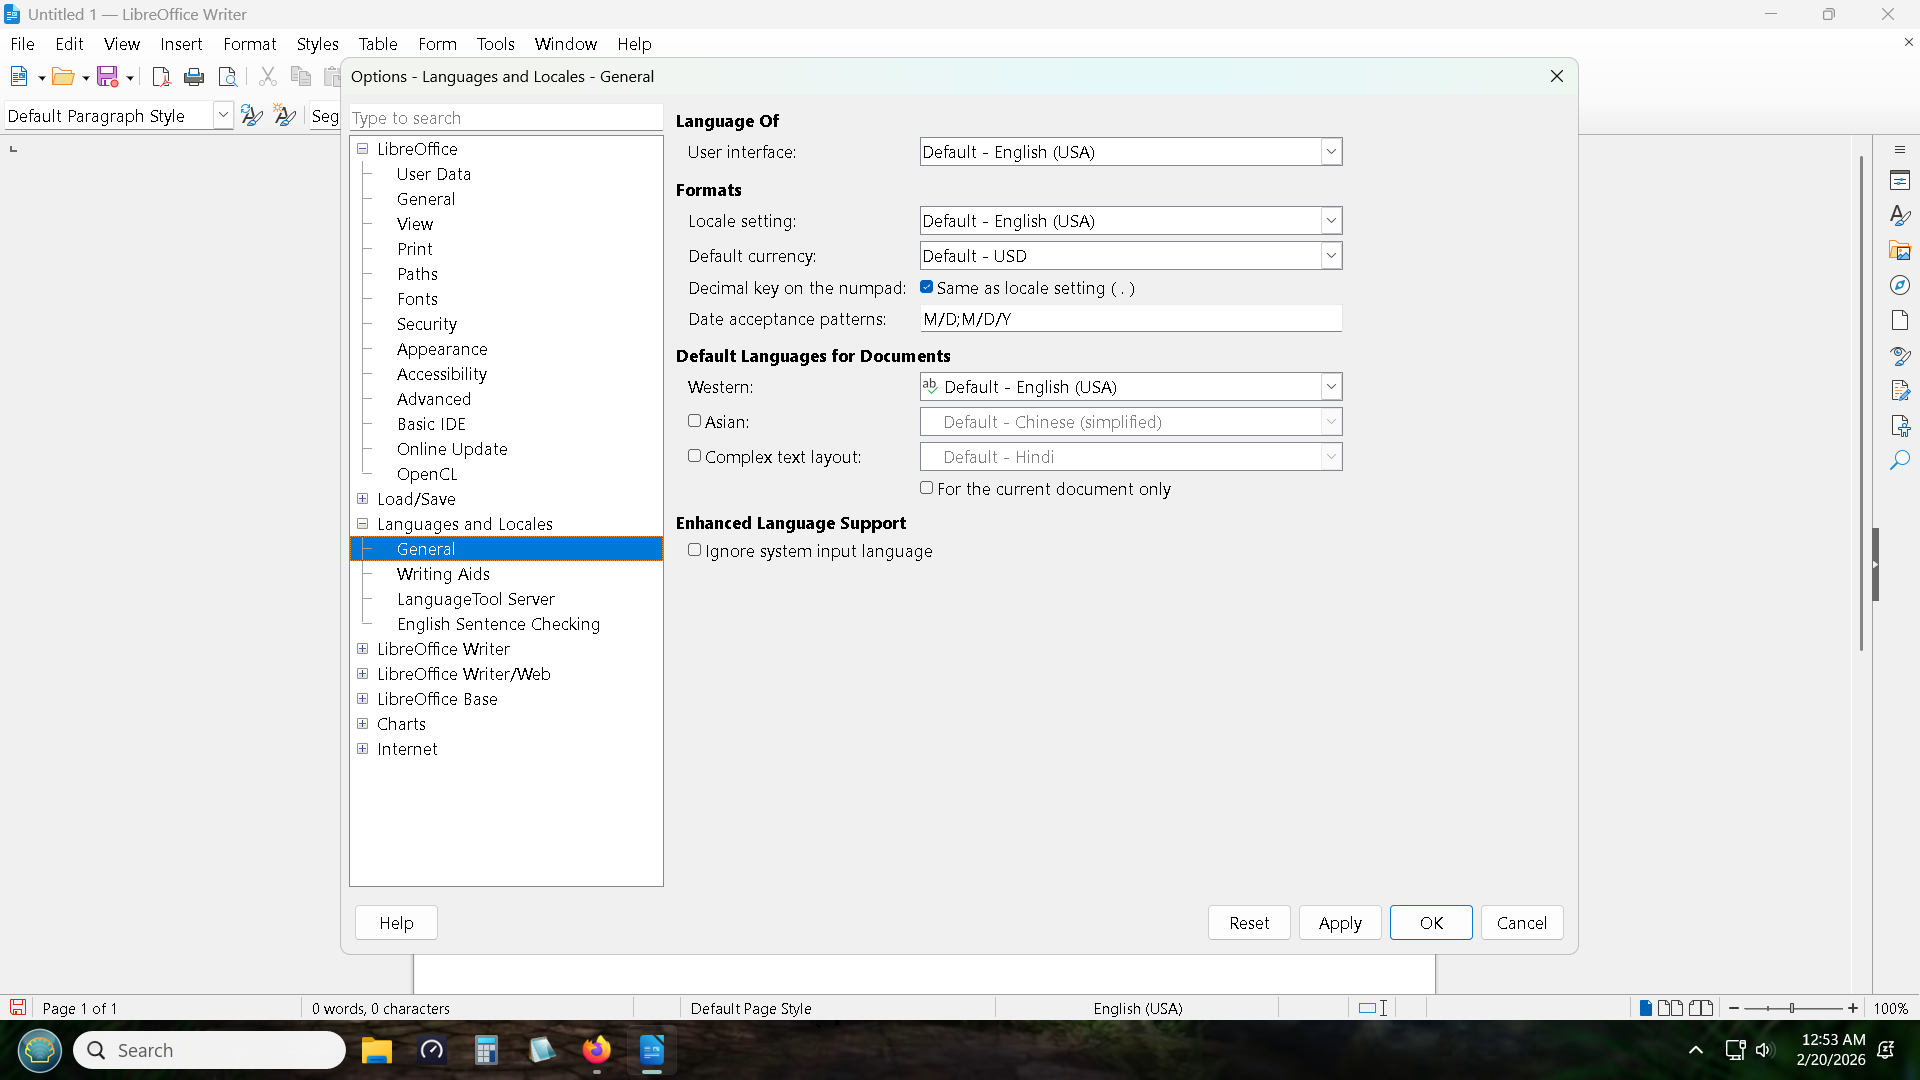Image resolution: width=1920 pixels, height=1080 pixels.
Task: Open the sidebar Properties panel icon
Action: [x=1900, y=181]
